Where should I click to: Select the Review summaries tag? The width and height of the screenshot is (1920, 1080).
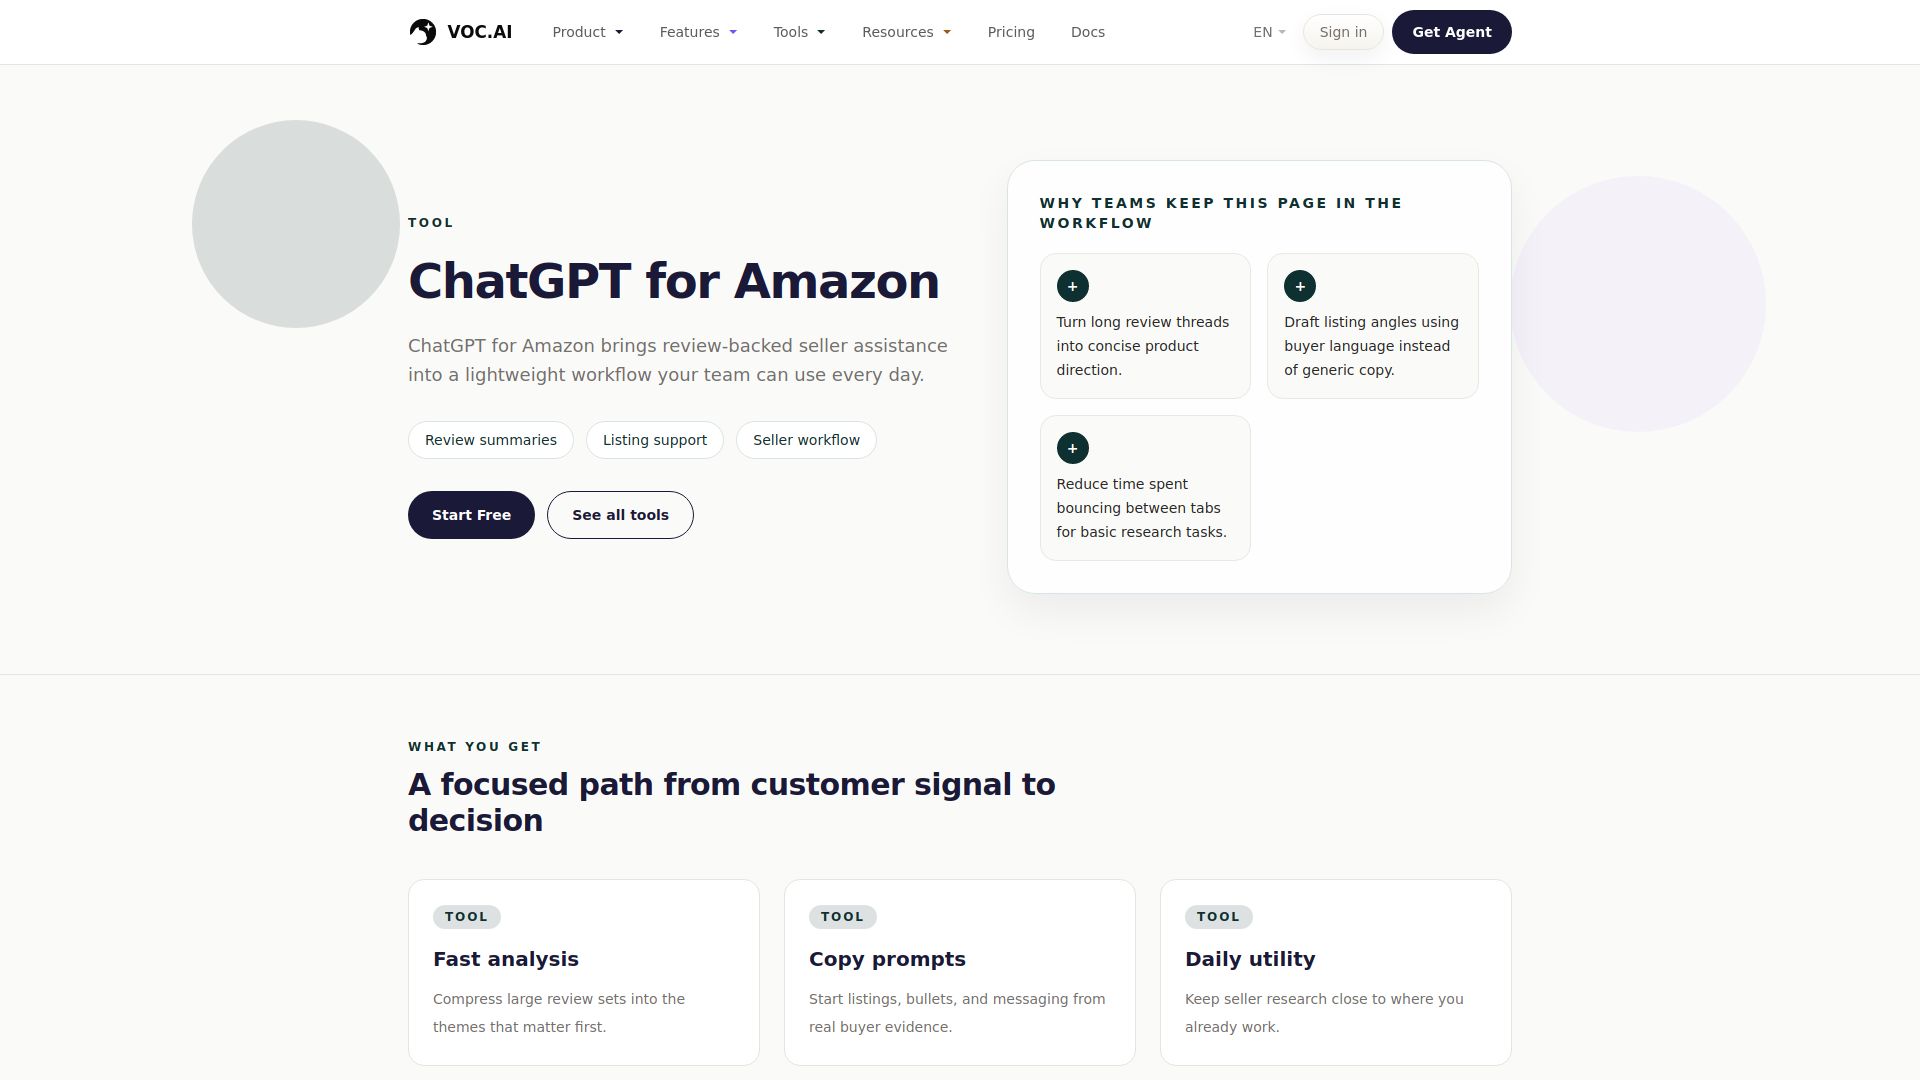[491, 440]
